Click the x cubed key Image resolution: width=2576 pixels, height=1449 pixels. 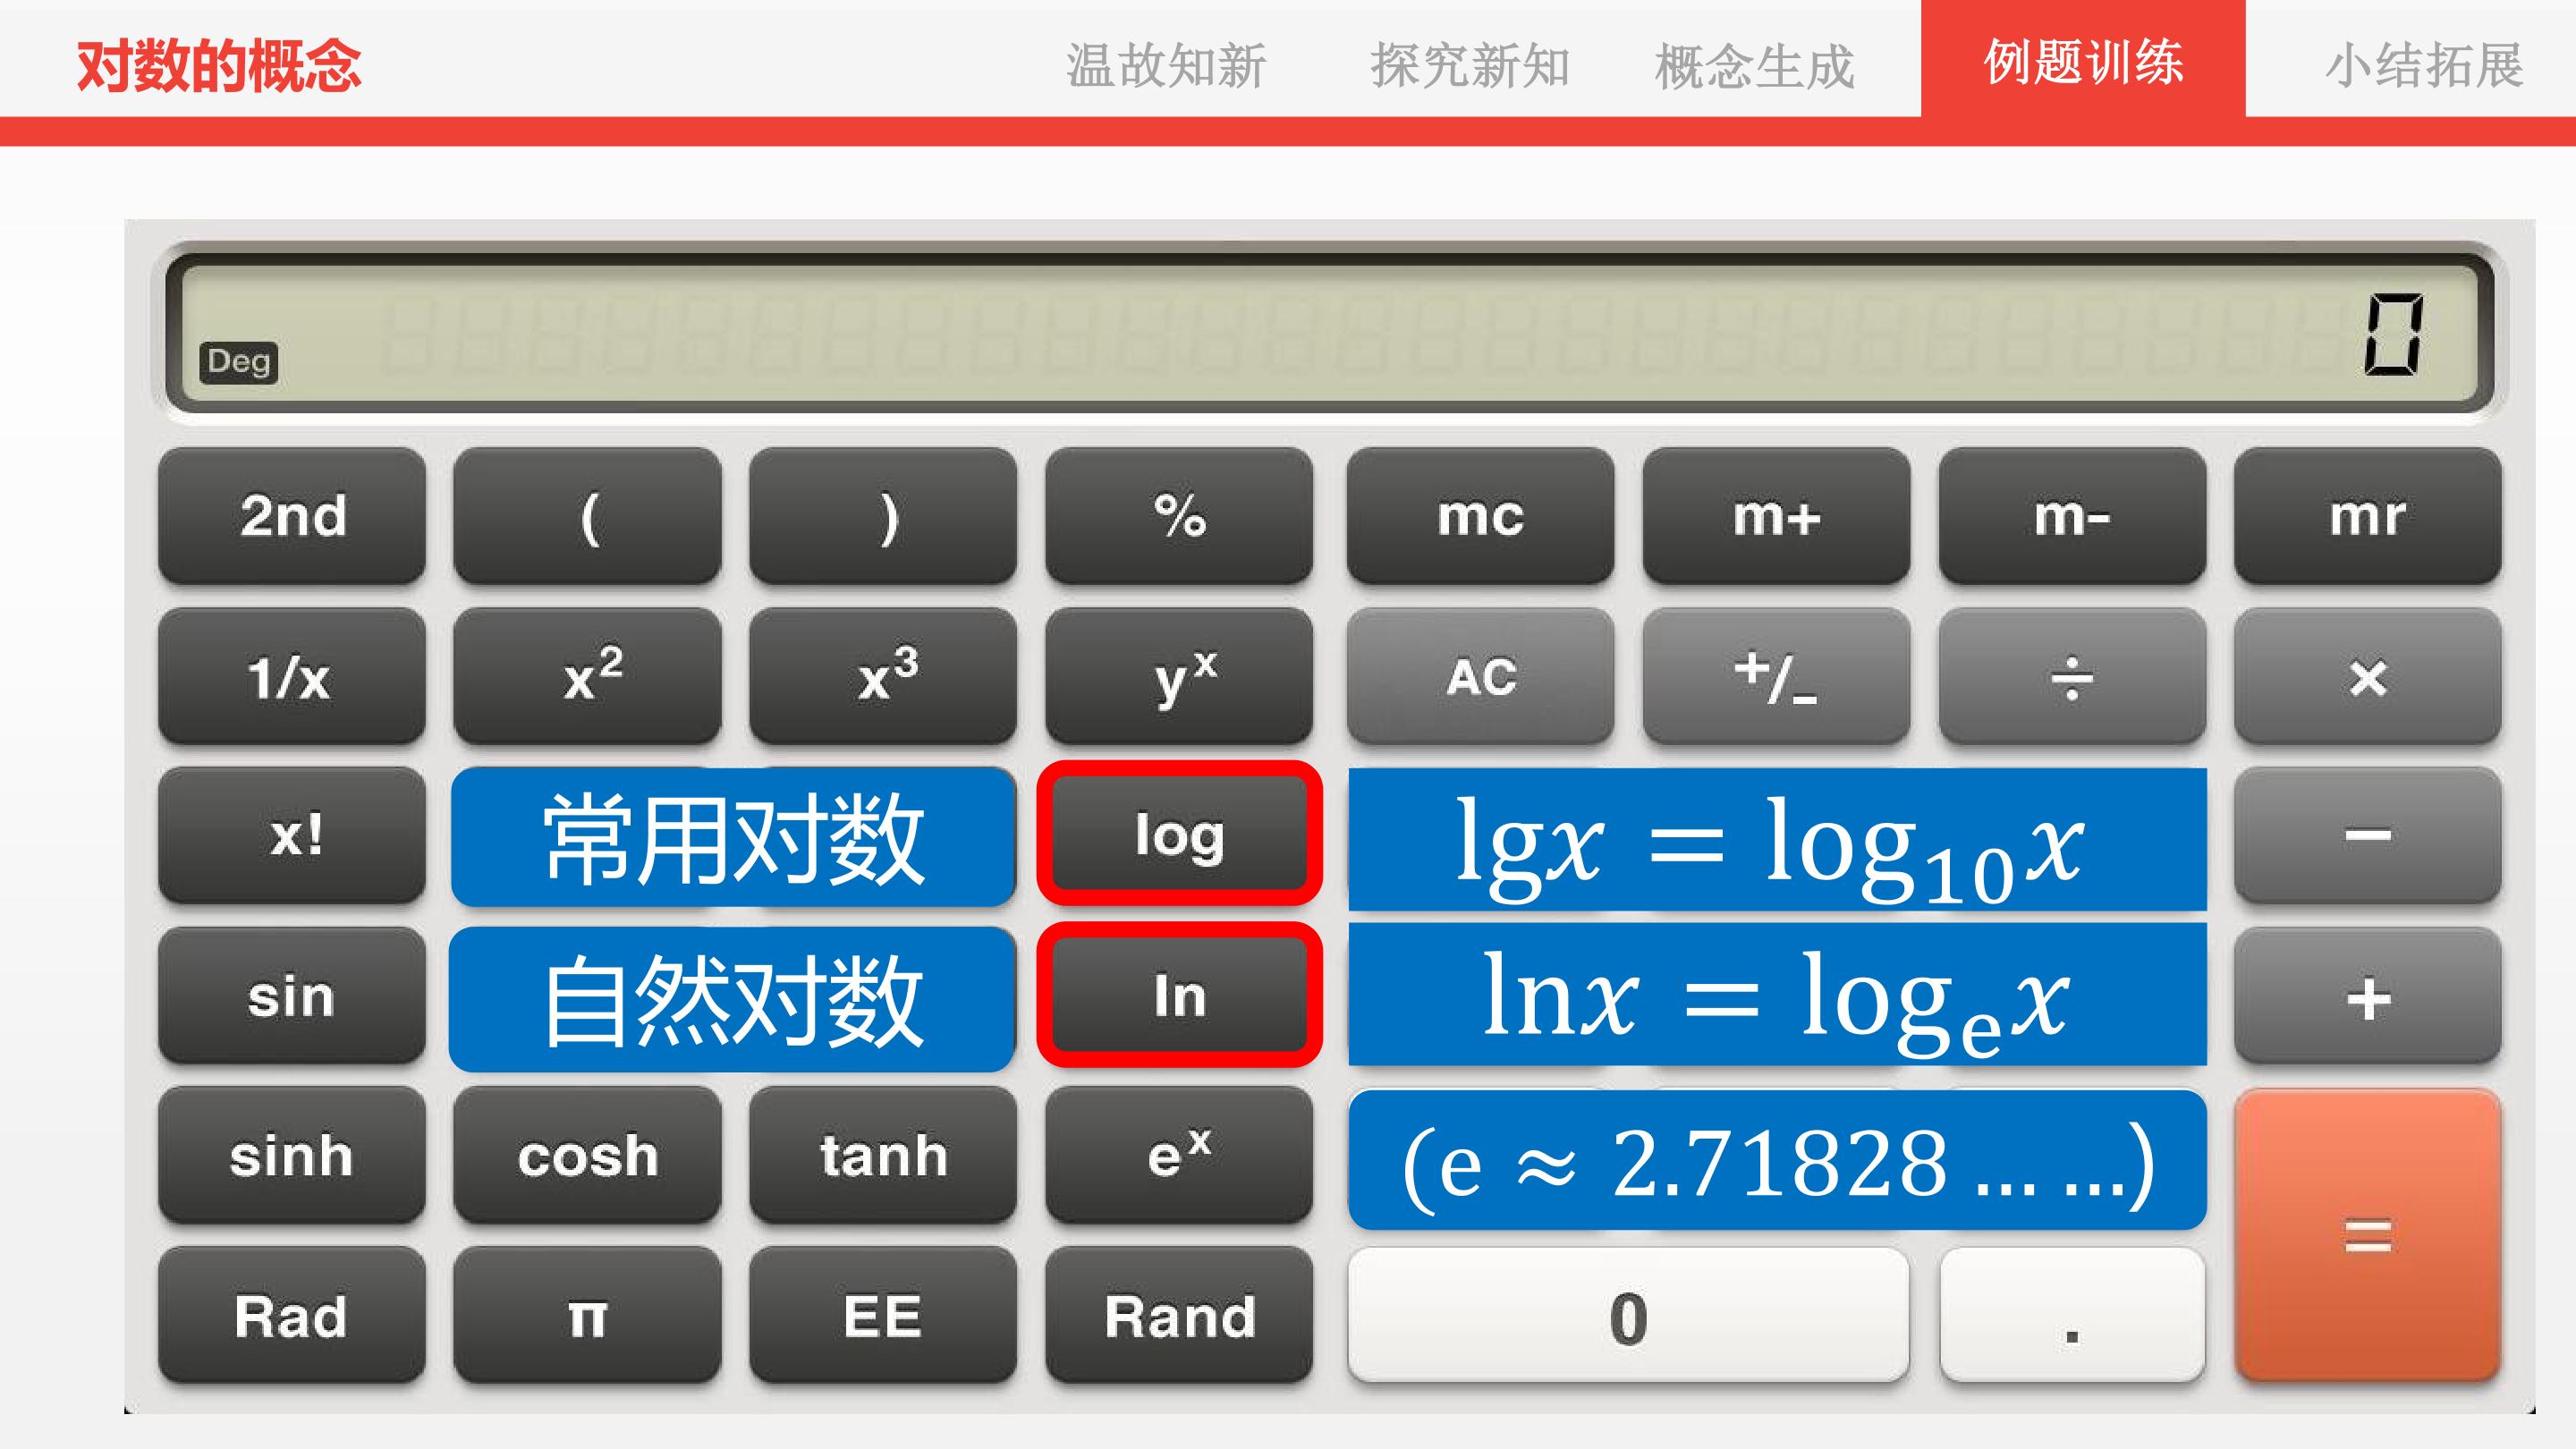(884, 676)
